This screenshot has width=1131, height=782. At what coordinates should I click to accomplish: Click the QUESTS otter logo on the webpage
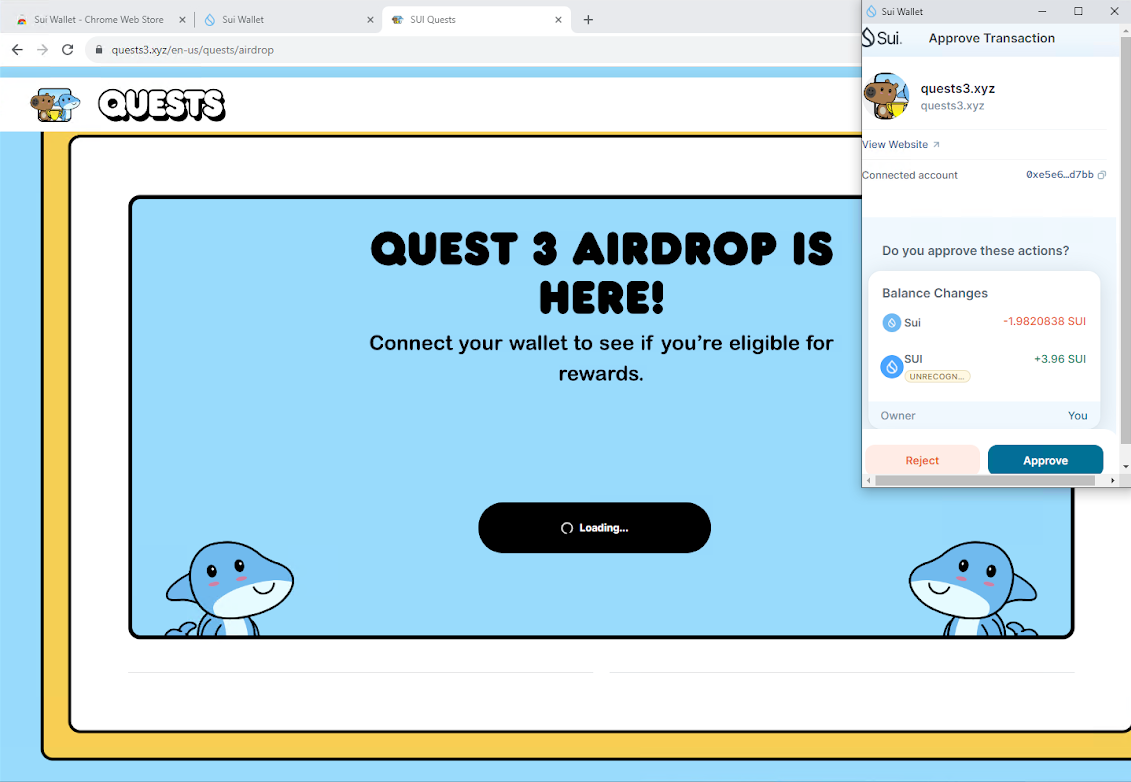[57, 104]
